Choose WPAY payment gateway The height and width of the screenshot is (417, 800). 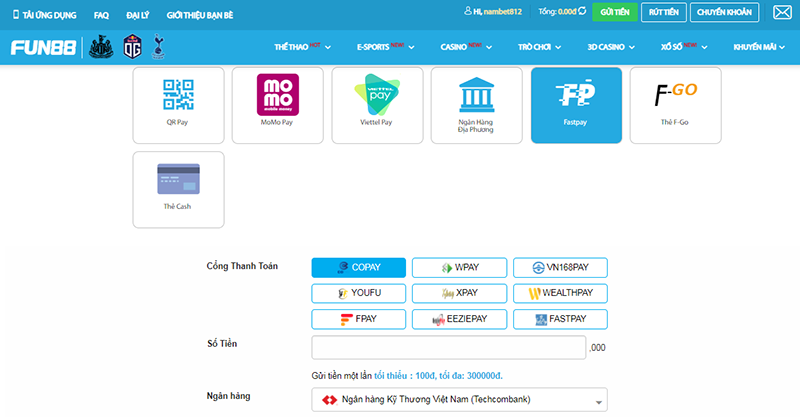pyautogui.click(x=459, y=267)
